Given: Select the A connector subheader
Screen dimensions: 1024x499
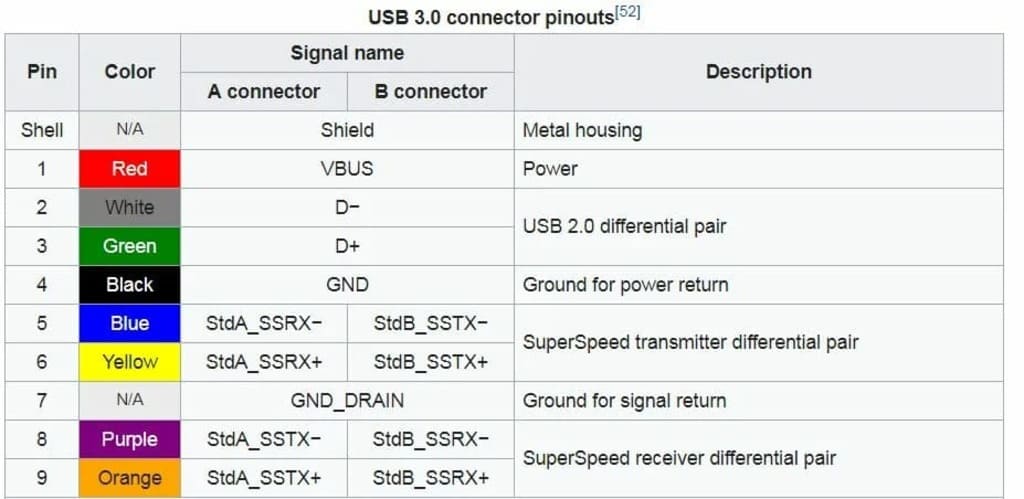Looking at the screenshot, I should (x=264, y=92).
